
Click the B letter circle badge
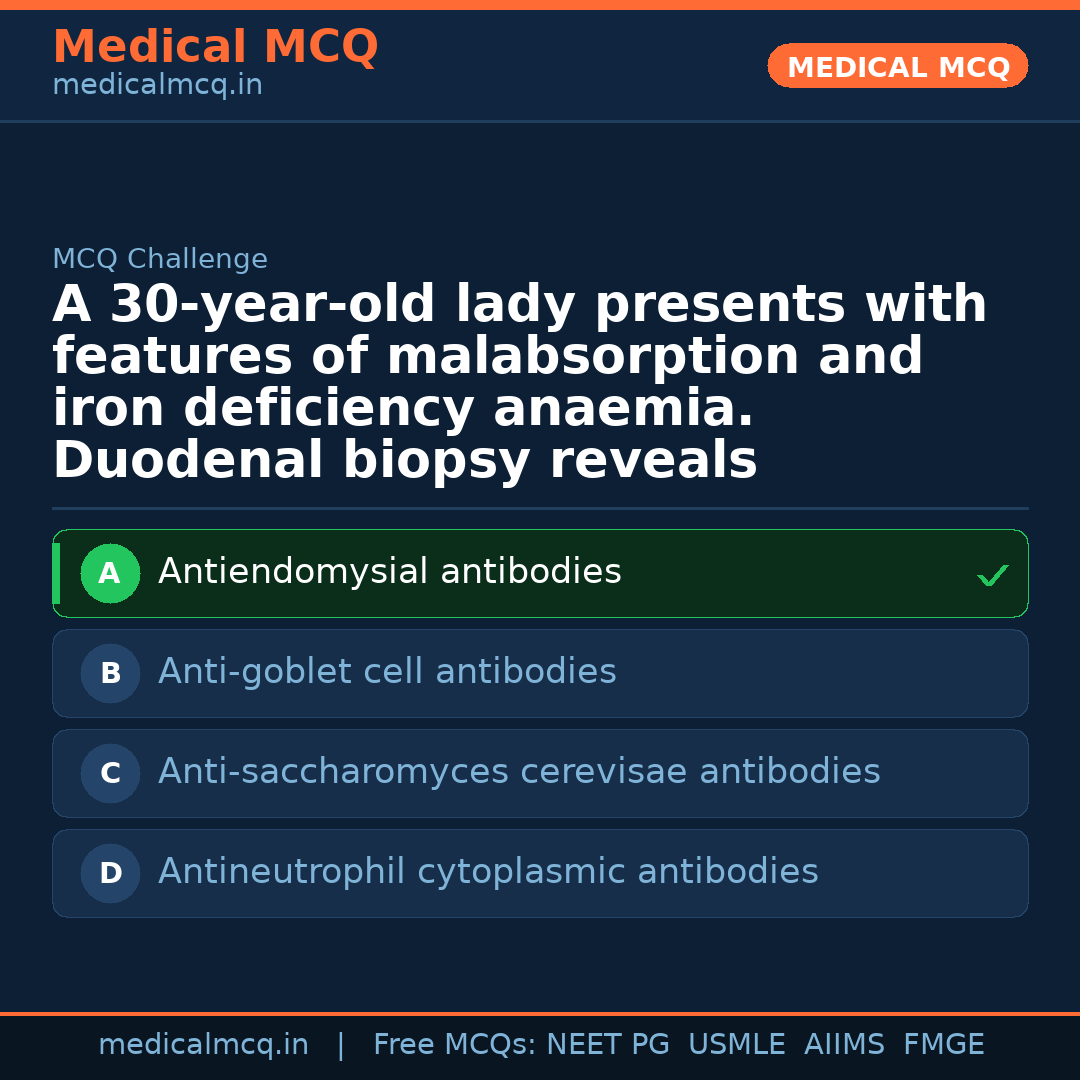point(110,674)
